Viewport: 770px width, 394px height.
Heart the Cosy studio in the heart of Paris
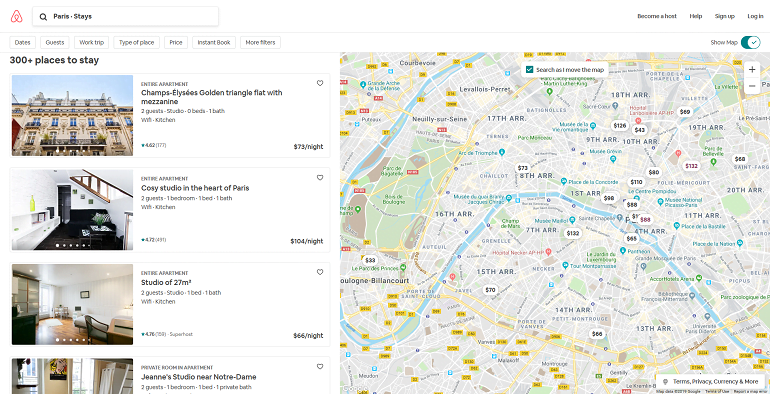pyautogui.click(x=320, y=178)
